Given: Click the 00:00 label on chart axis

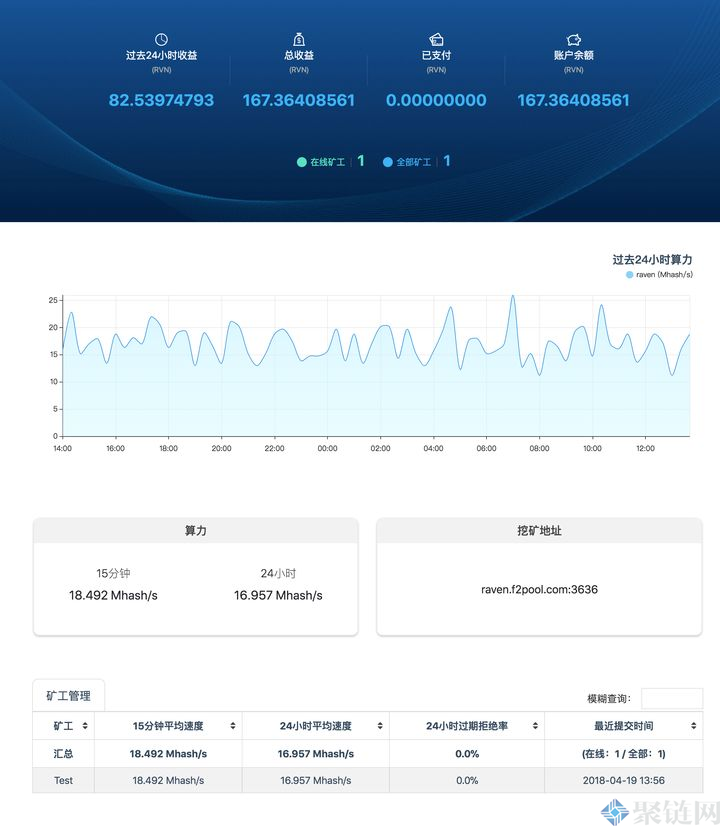Looking at the screenshot, I should coord(327,448).
